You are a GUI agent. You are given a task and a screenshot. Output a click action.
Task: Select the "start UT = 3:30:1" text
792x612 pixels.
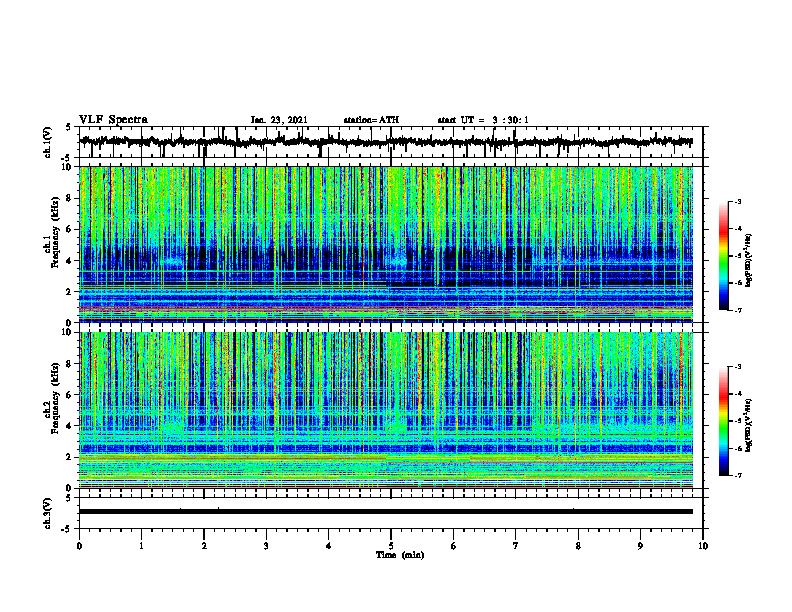483,120
